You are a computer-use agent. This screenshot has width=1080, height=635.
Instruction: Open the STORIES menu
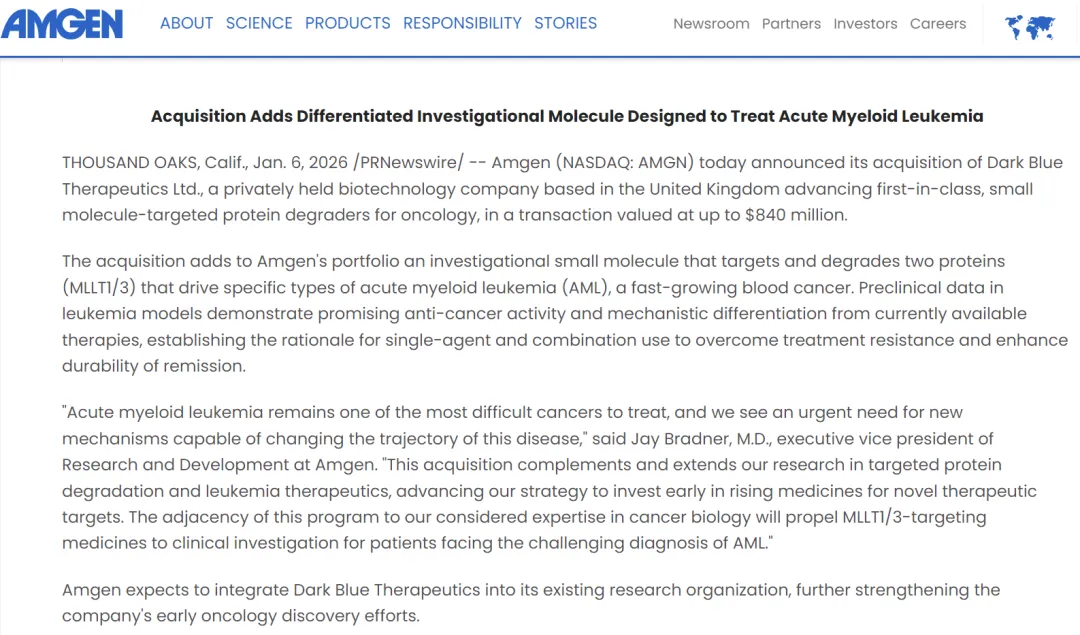click(565, 23)
